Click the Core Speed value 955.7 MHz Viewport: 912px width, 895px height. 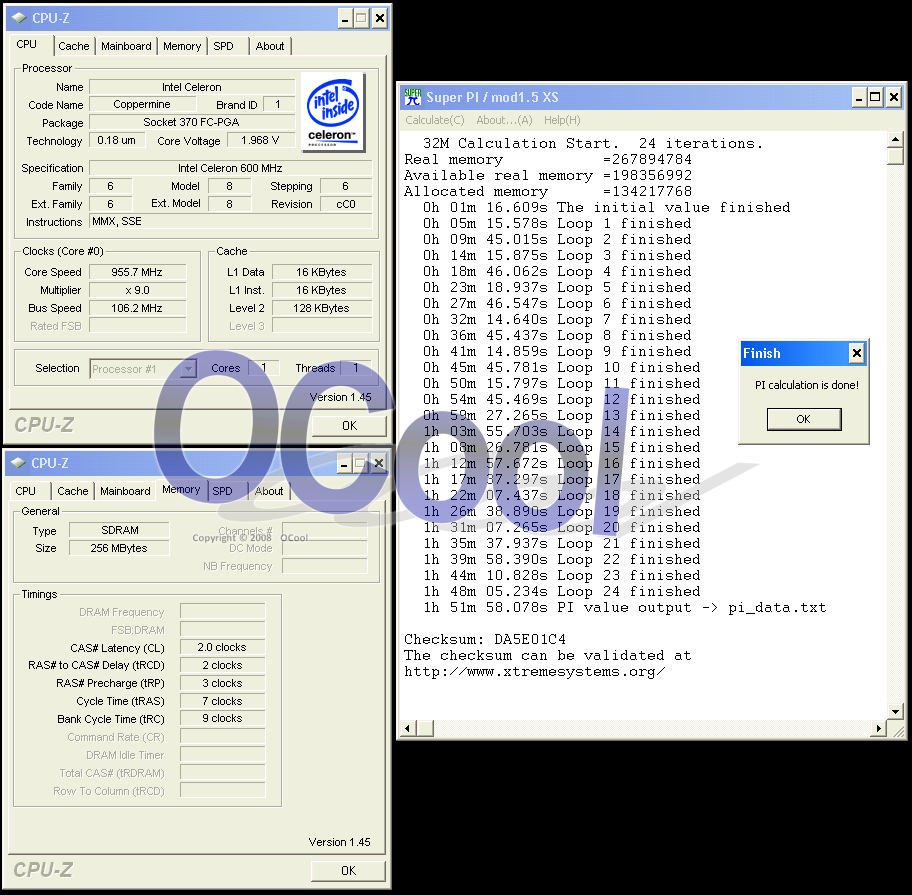[138, 272]
